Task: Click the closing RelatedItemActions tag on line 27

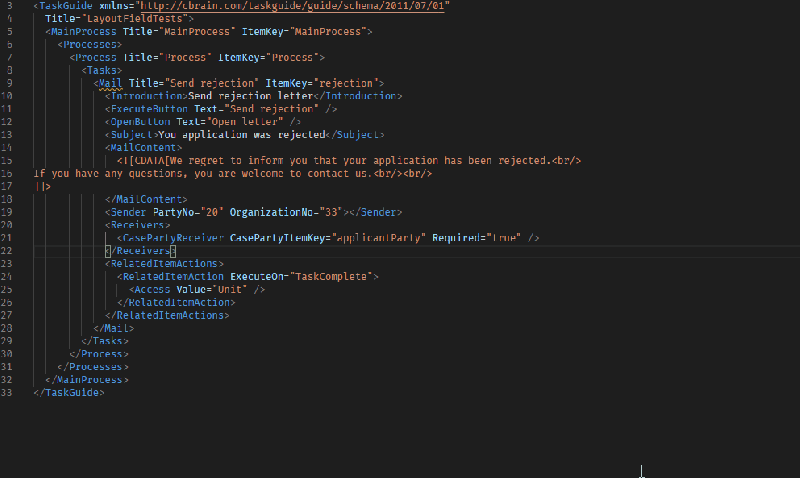Action: pos(167,315)
